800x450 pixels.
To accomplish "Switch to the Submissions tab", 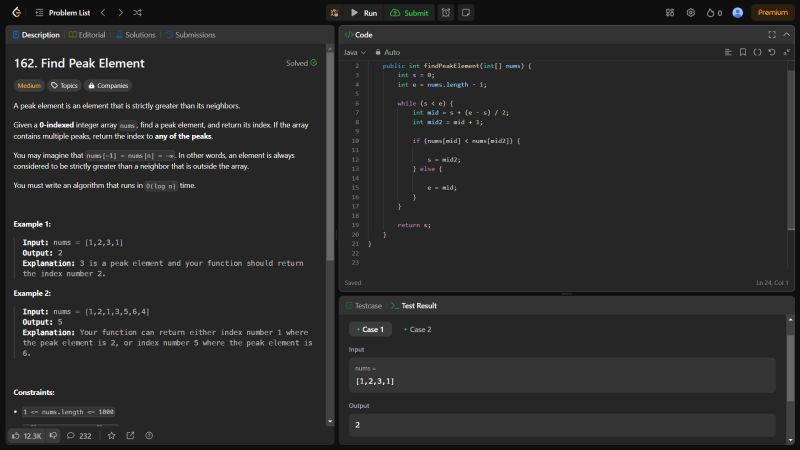I will [190, 35].
